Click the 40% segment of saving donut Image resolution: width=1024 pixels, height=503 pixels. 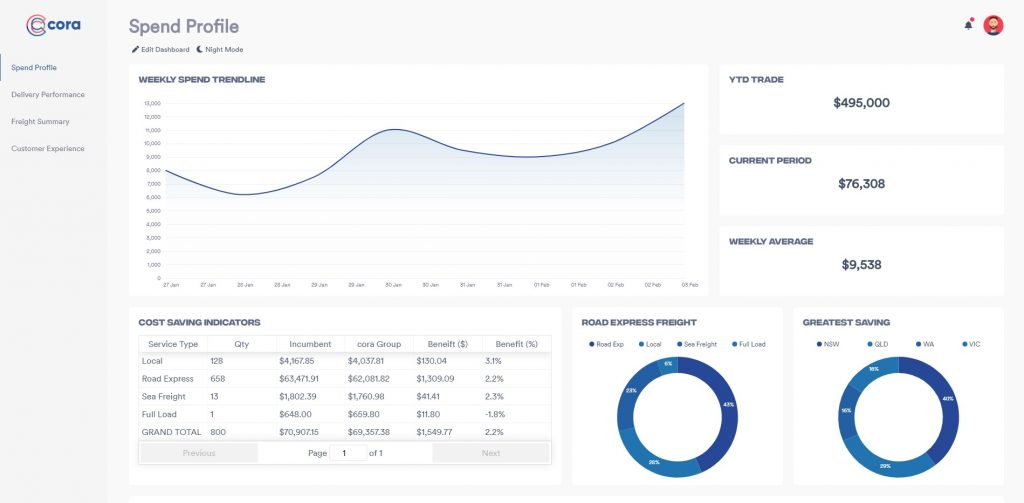tap(948, 398)
